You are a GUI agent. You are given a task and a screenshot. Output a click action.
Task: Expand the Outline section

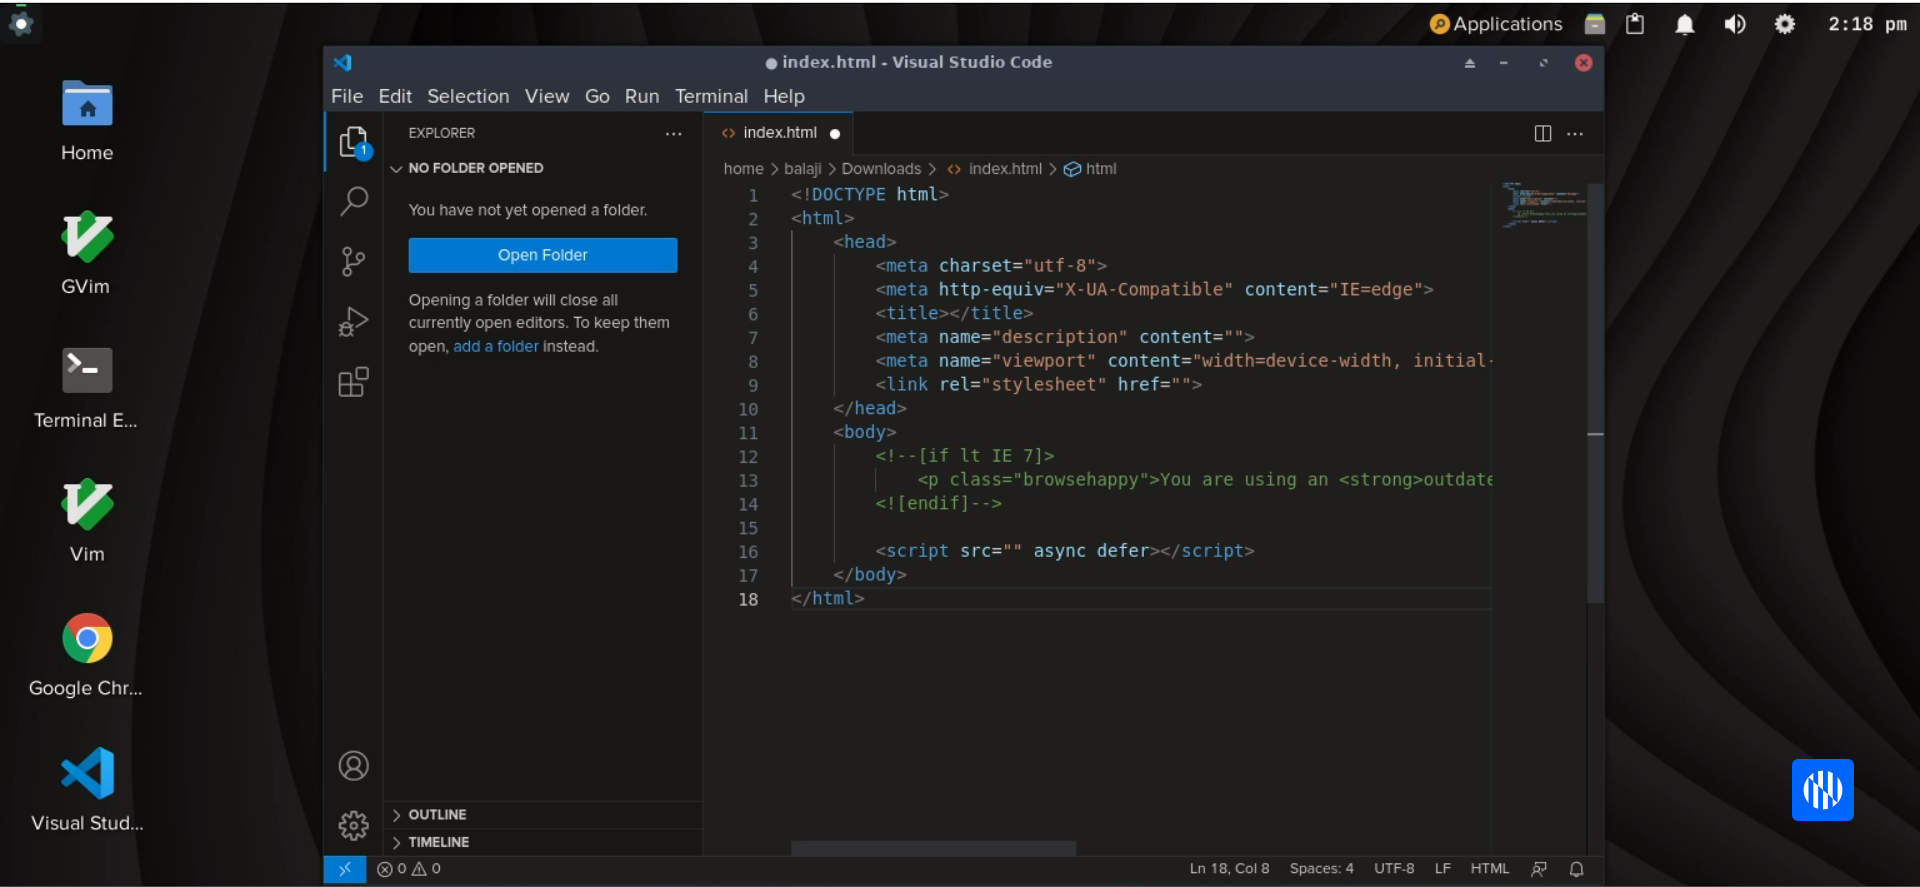click(437, 815)
